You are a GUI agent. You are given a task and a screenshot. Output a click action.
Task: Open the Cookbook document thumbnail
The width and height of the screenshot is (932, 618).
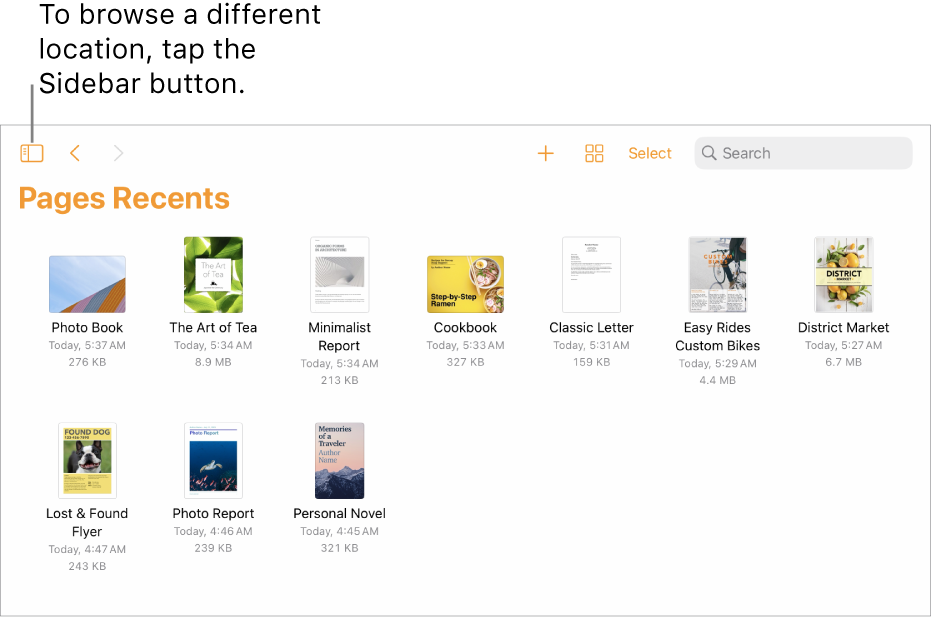click(x=466, y=284)
